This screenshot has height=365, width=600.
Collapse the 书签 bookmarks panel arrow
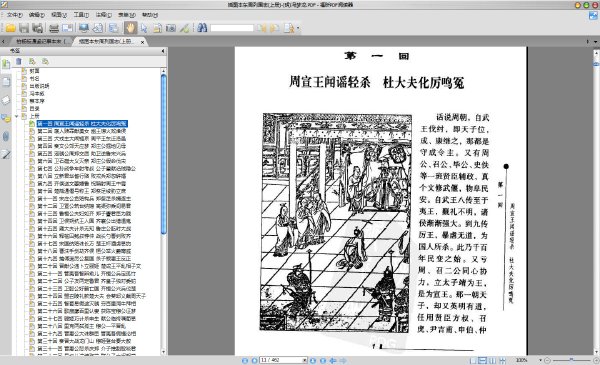pyautogui.click(x=163, y=51)
